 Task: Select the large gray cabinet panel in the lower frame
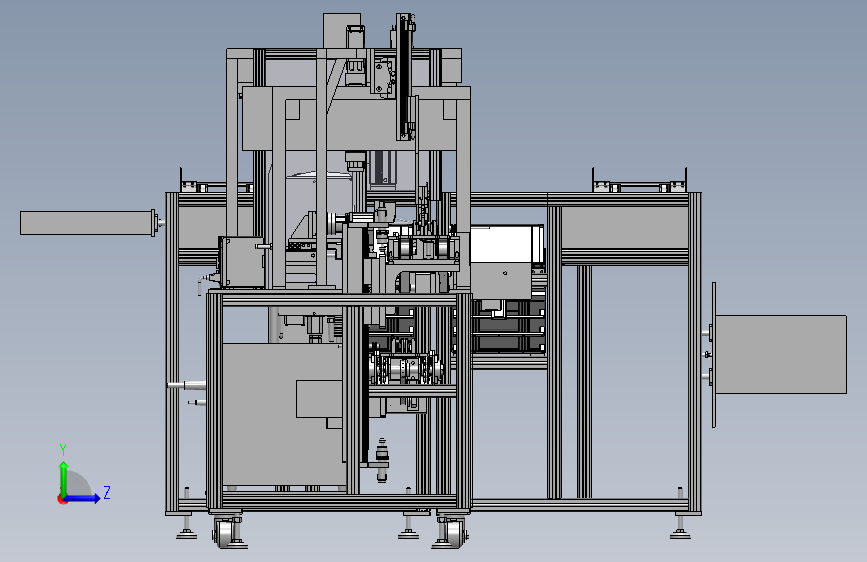[x=282, y=415]
